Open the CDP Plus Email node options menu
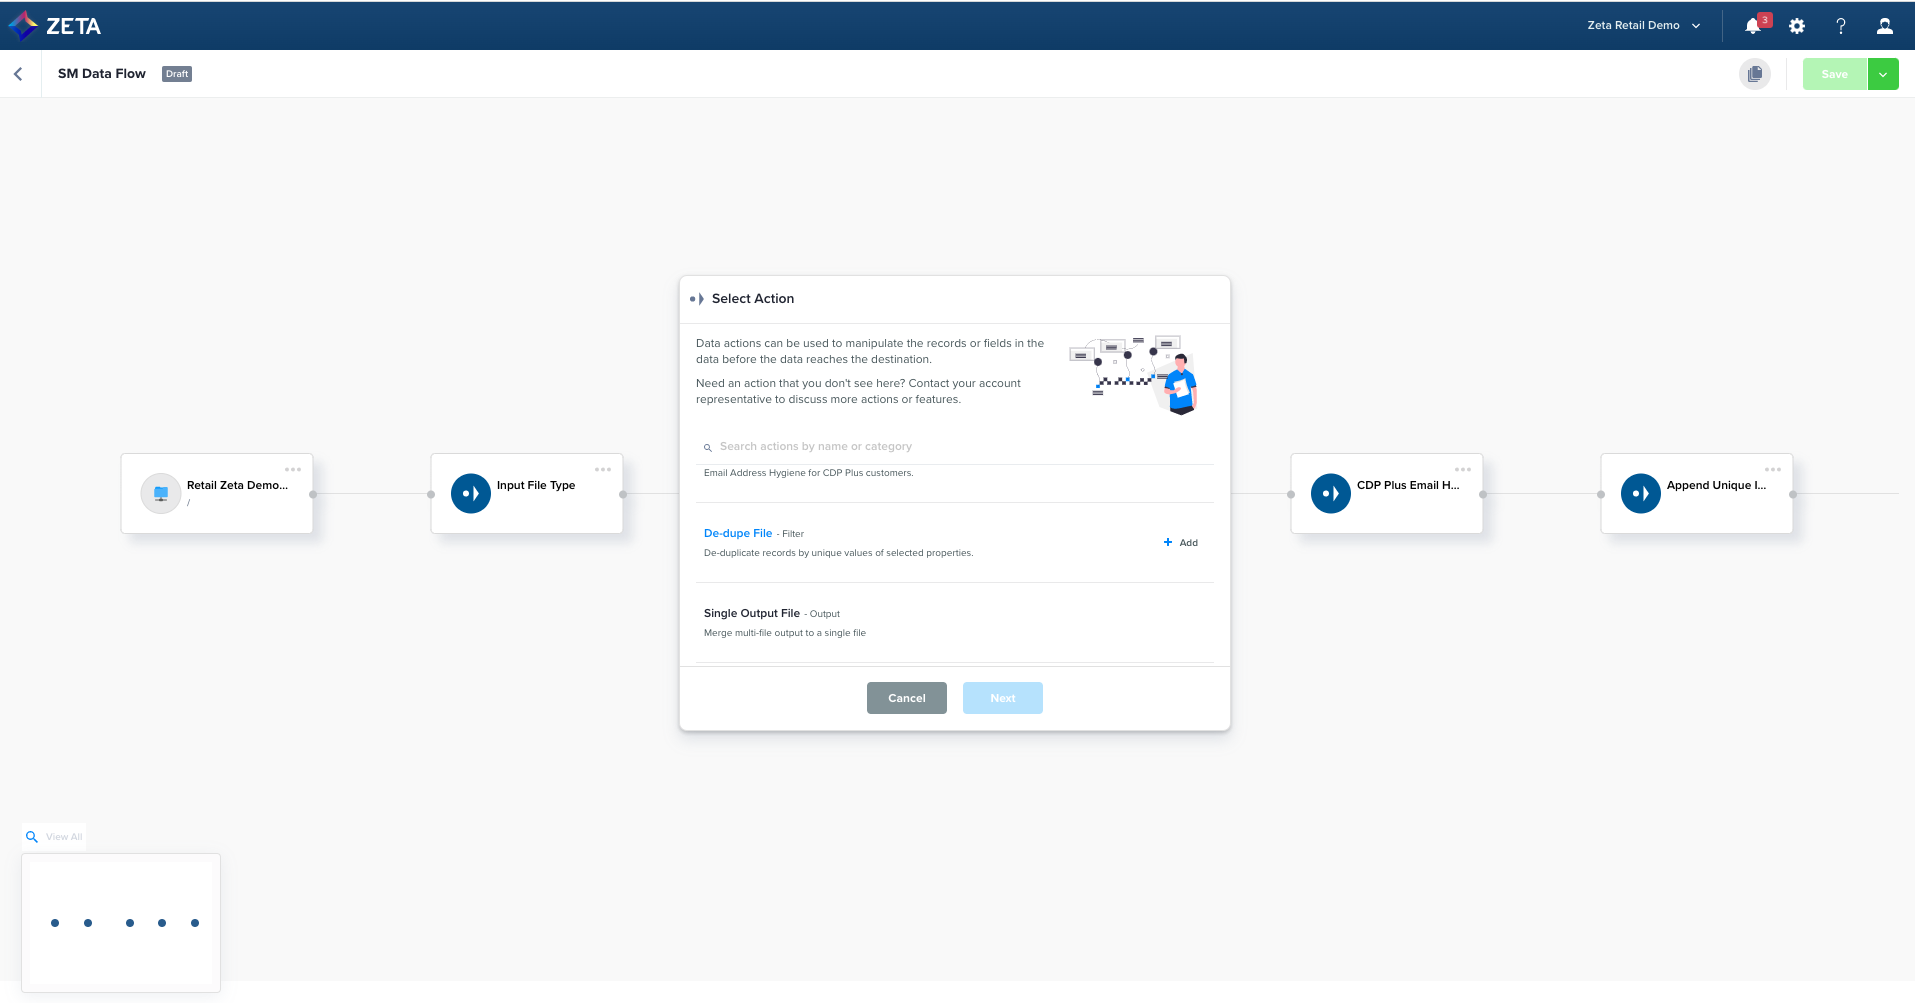The width and height of the screenshot is (1915, 1003). pos(1463,469)
